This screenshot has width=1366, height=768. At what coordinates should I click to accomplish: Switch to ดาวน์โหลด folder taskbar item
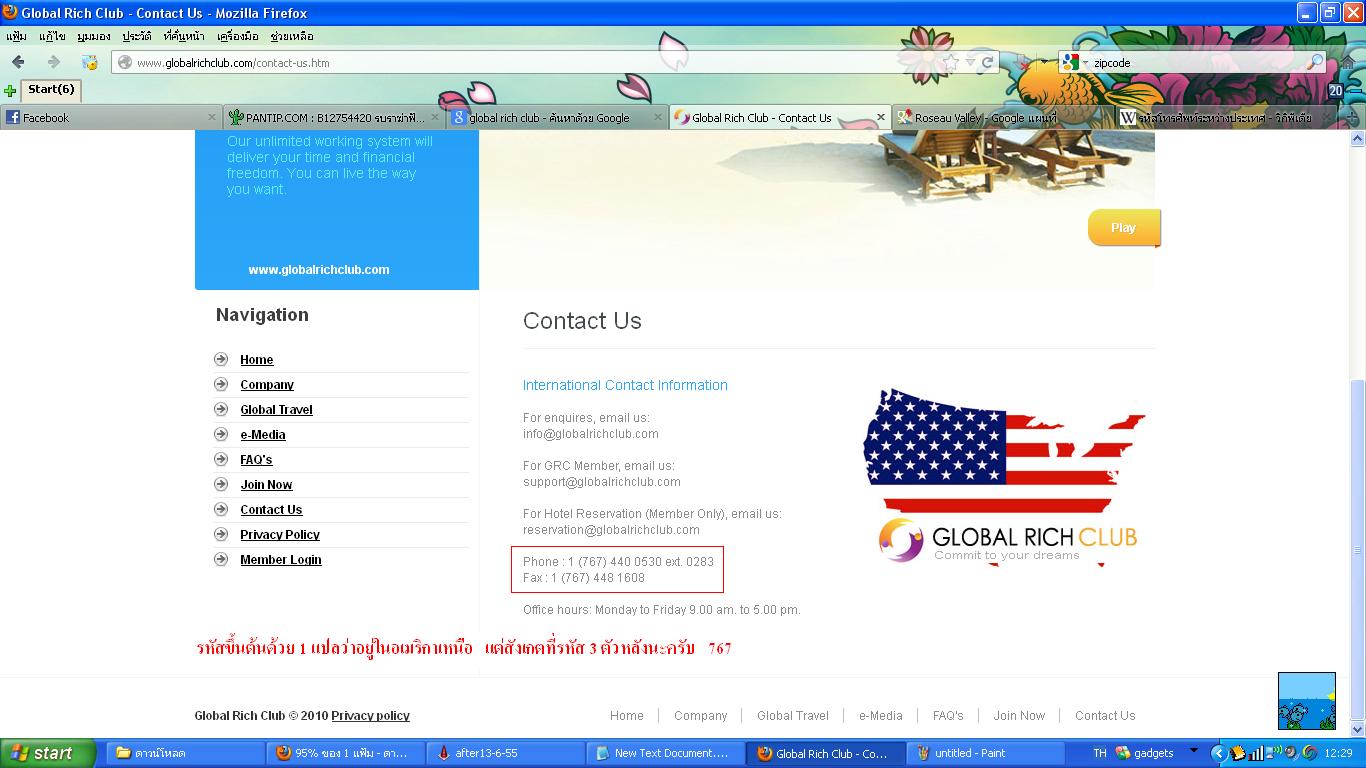(x=184, y=753)
